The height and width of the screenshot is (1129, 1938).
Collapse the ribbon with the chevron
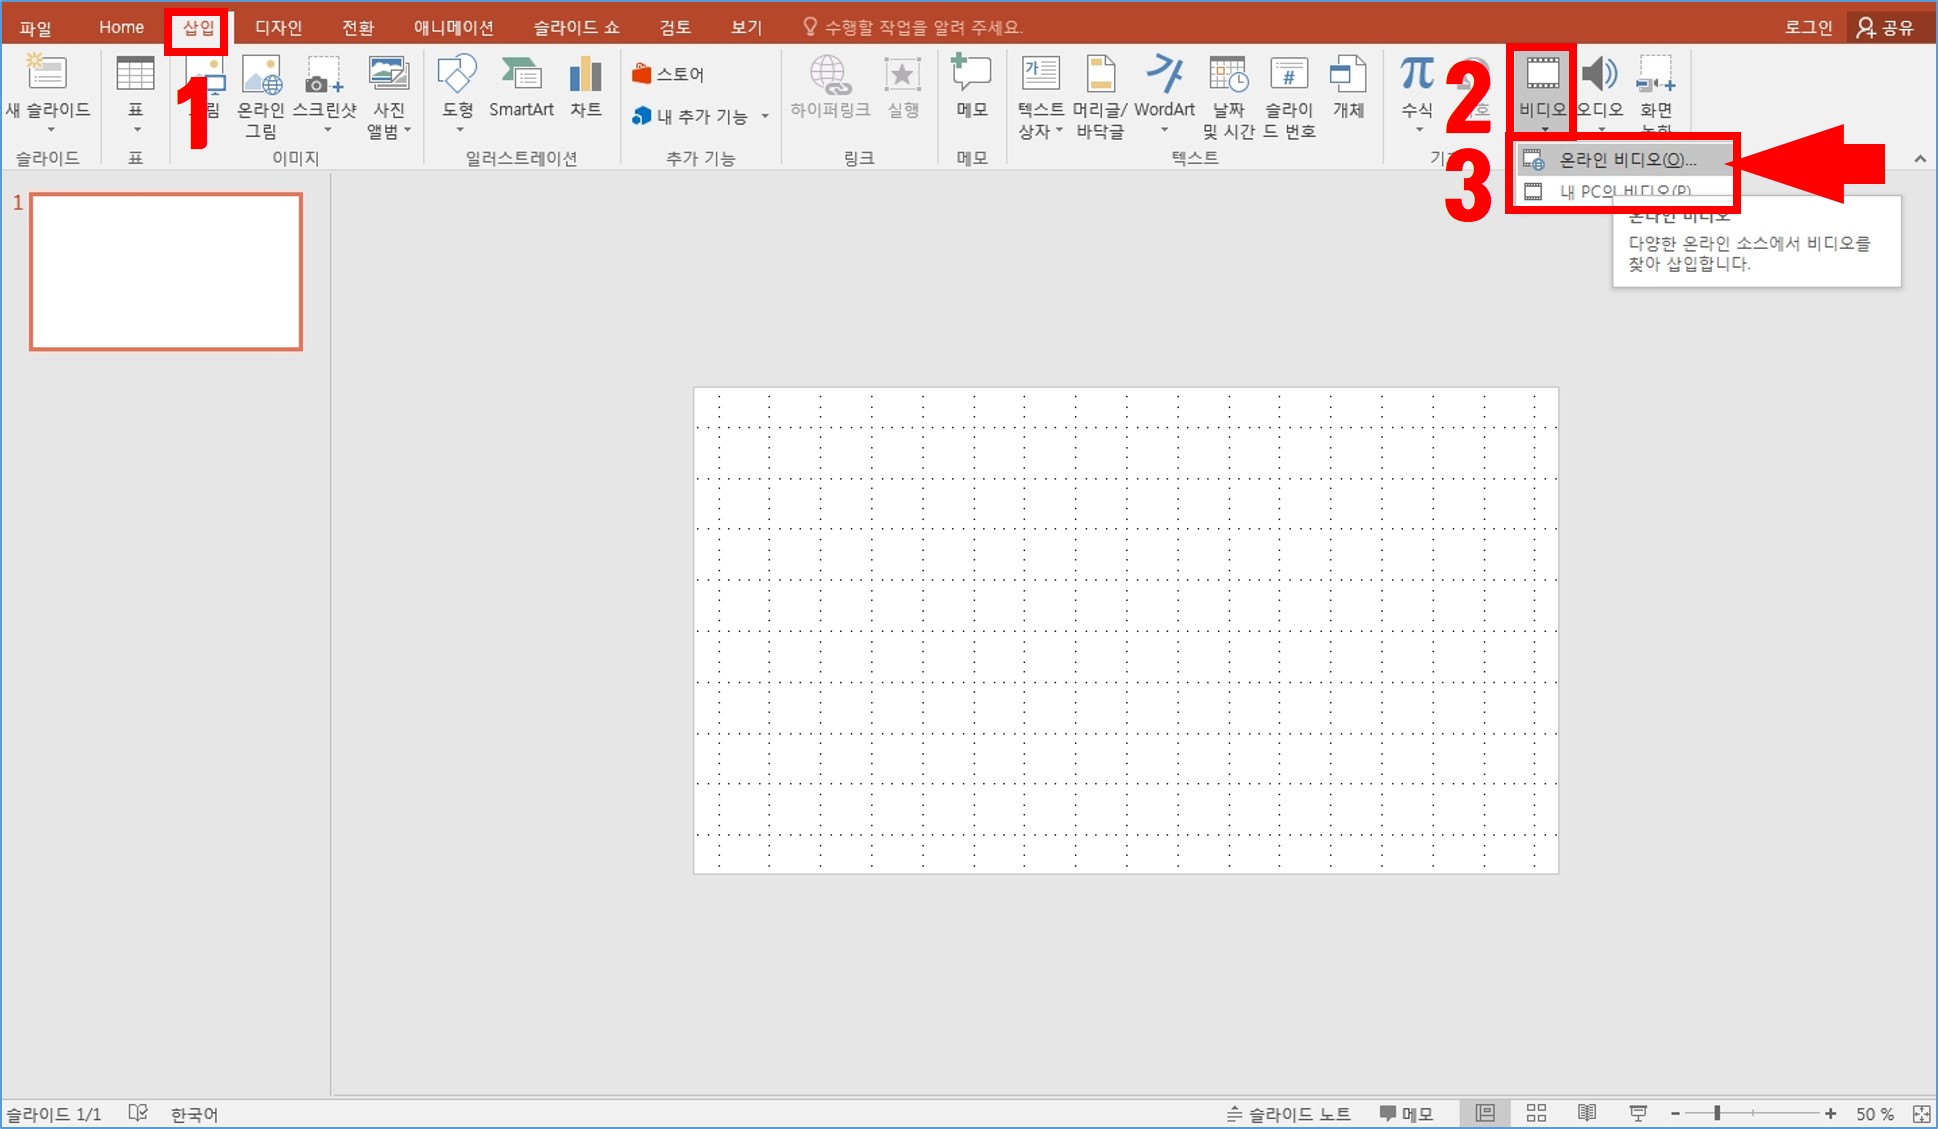(1920, 159)
